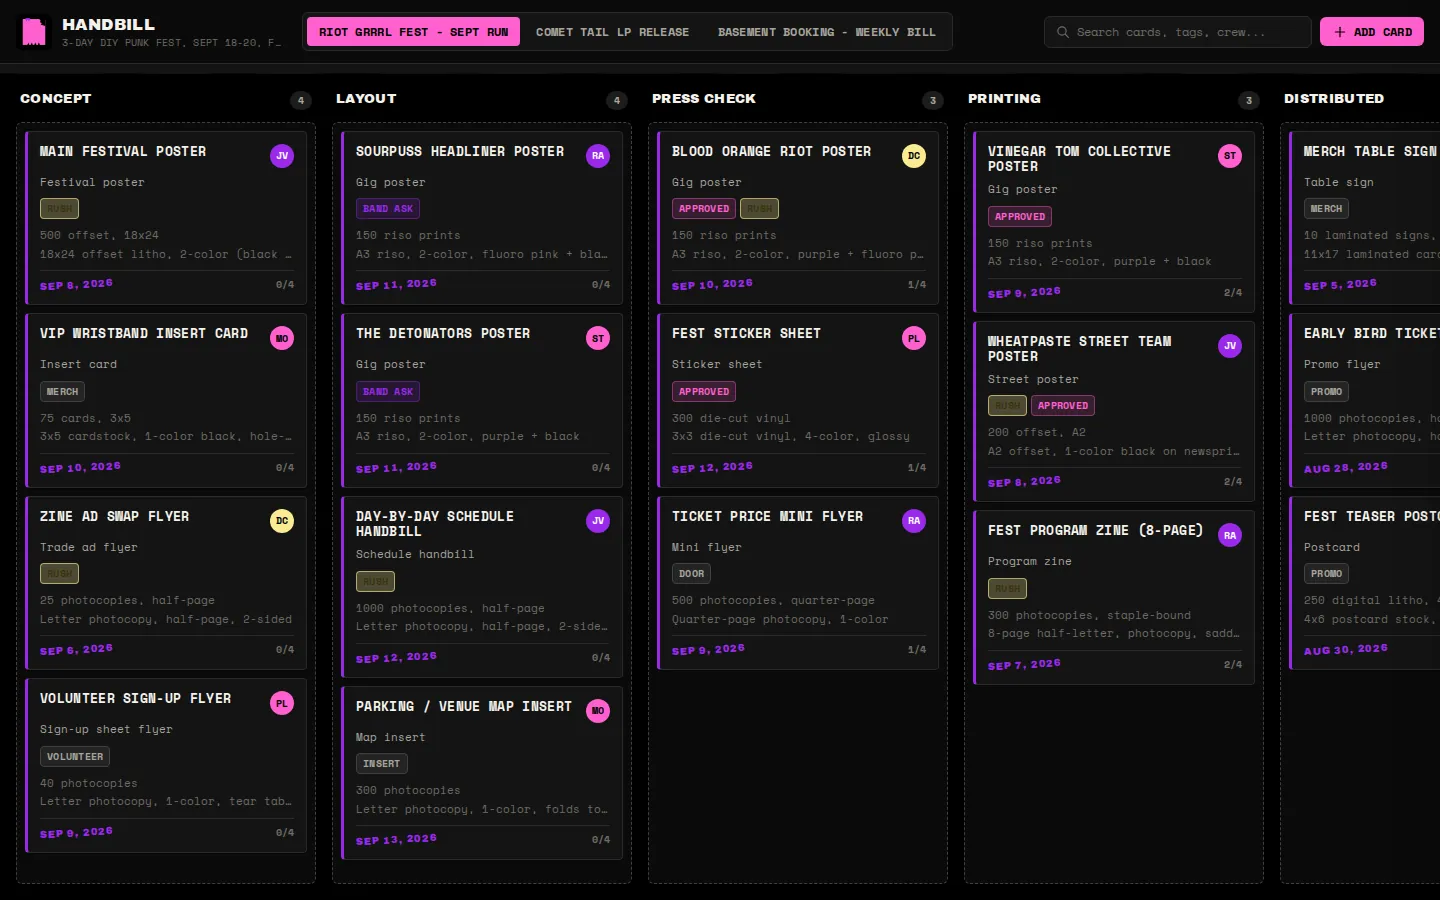The height and width of the screenshot is (900, 1440).
Task: Click the Rush tag on Zine Ad Swap Flyer
Action: tap(59, 574)
